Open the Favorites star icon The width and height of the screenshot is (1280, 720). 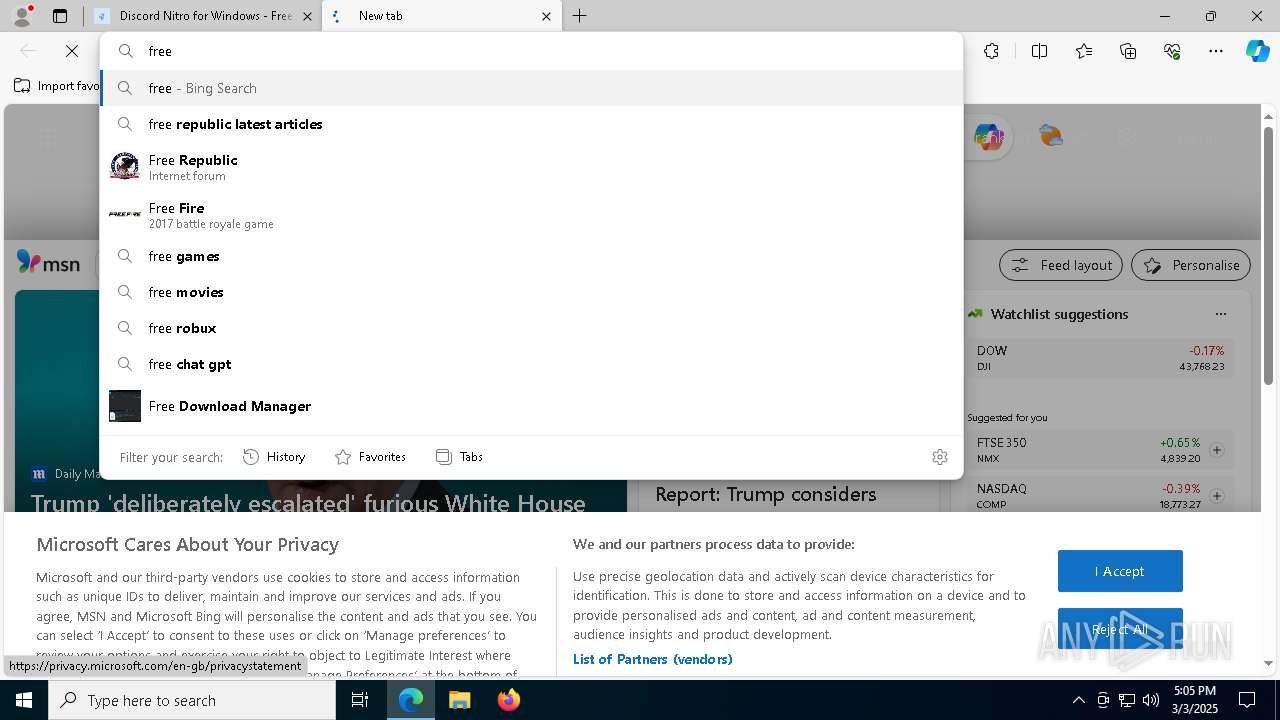point(1084,51)
